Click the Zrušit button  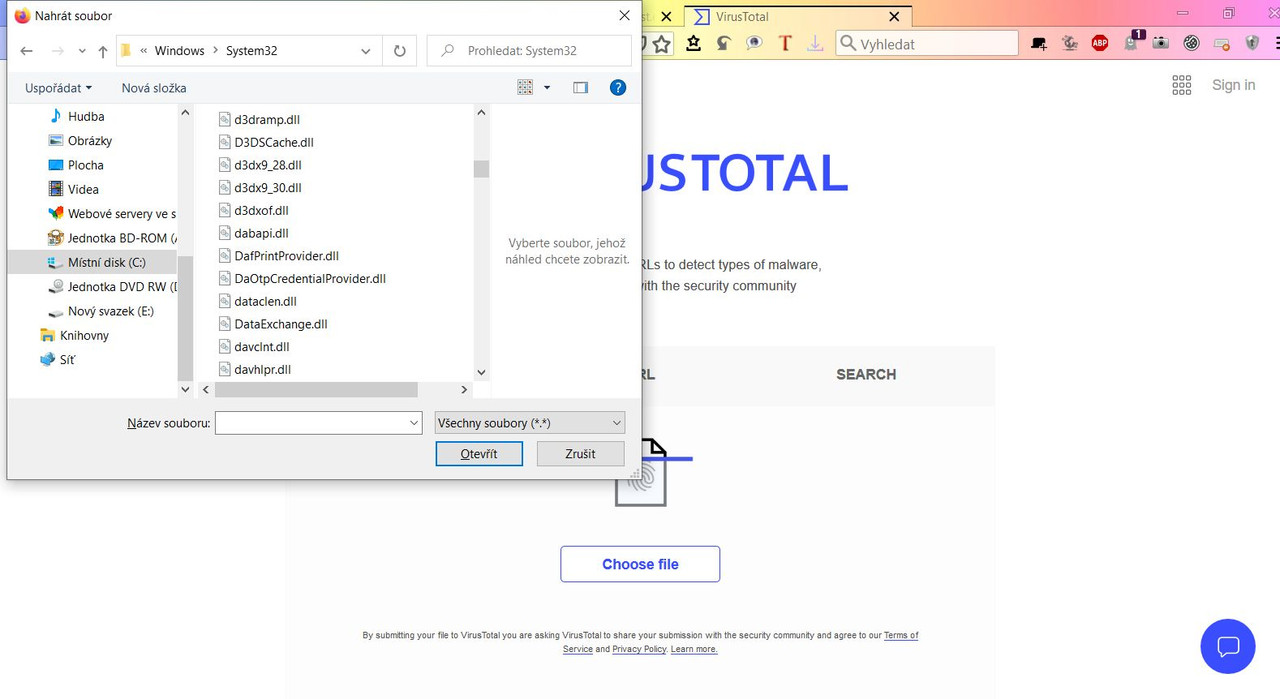coord(580,454)
